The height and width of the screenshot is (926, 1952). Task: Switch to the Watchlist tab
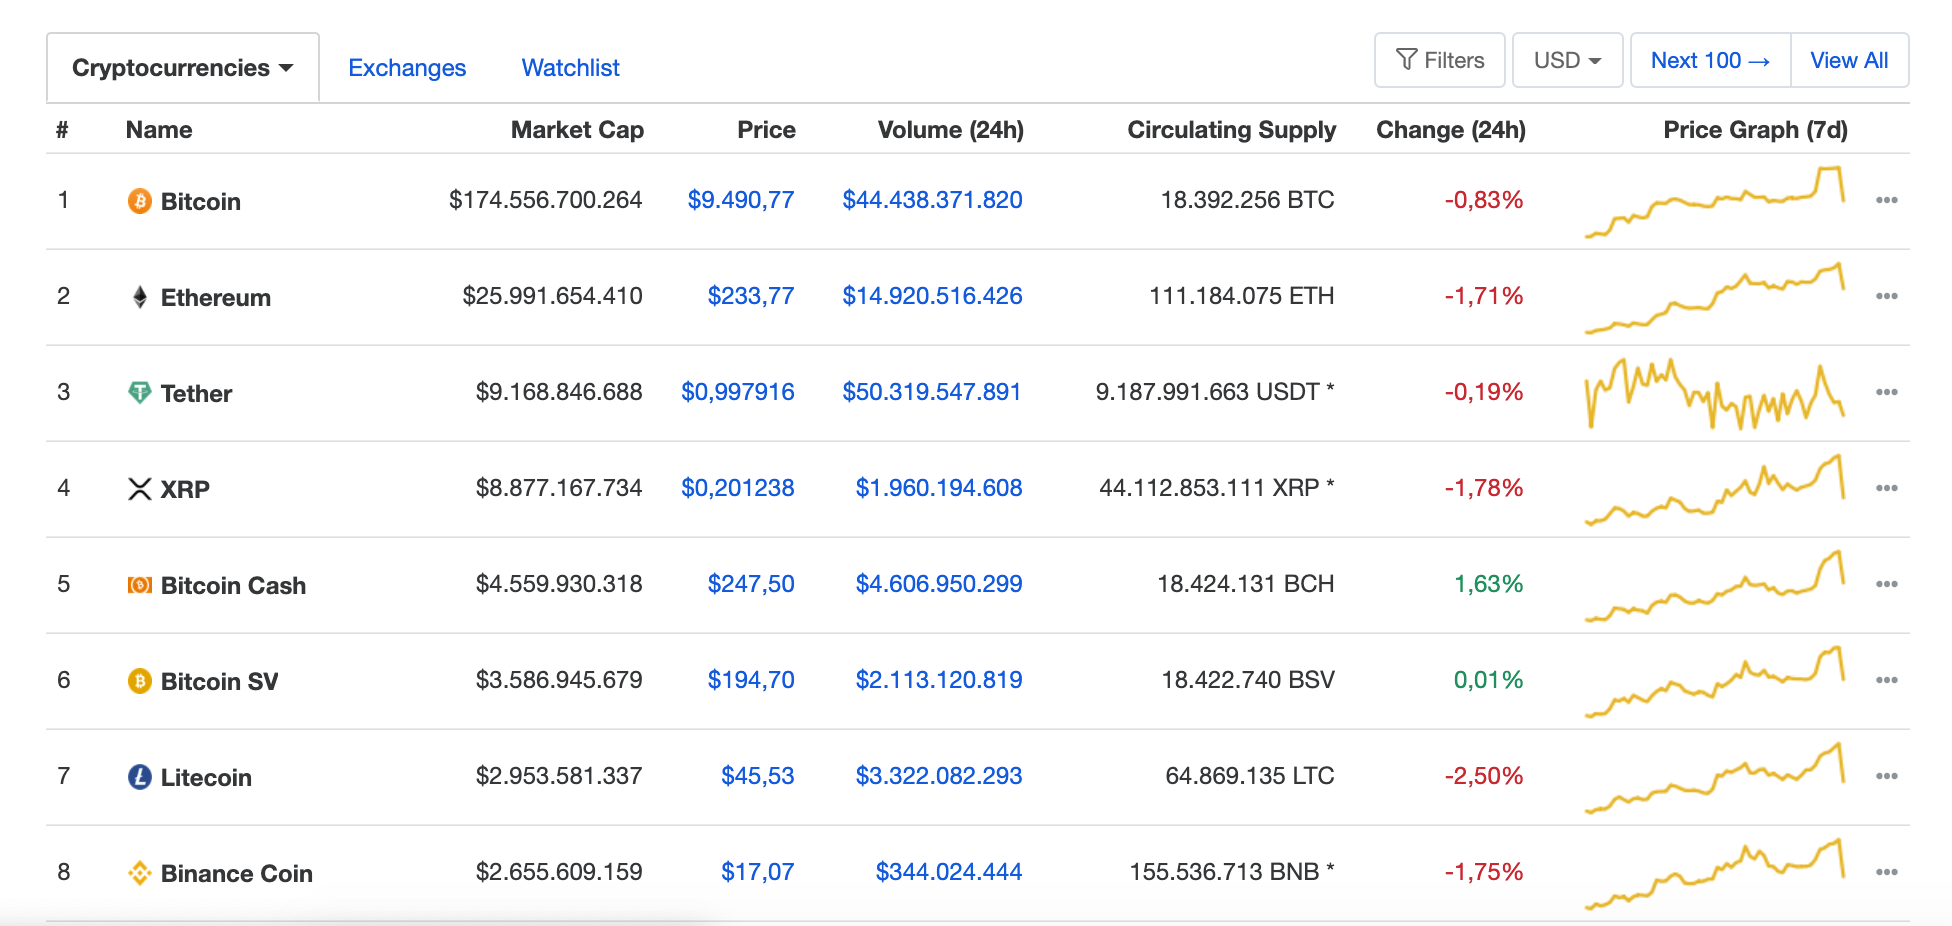(x=571, y=68)
